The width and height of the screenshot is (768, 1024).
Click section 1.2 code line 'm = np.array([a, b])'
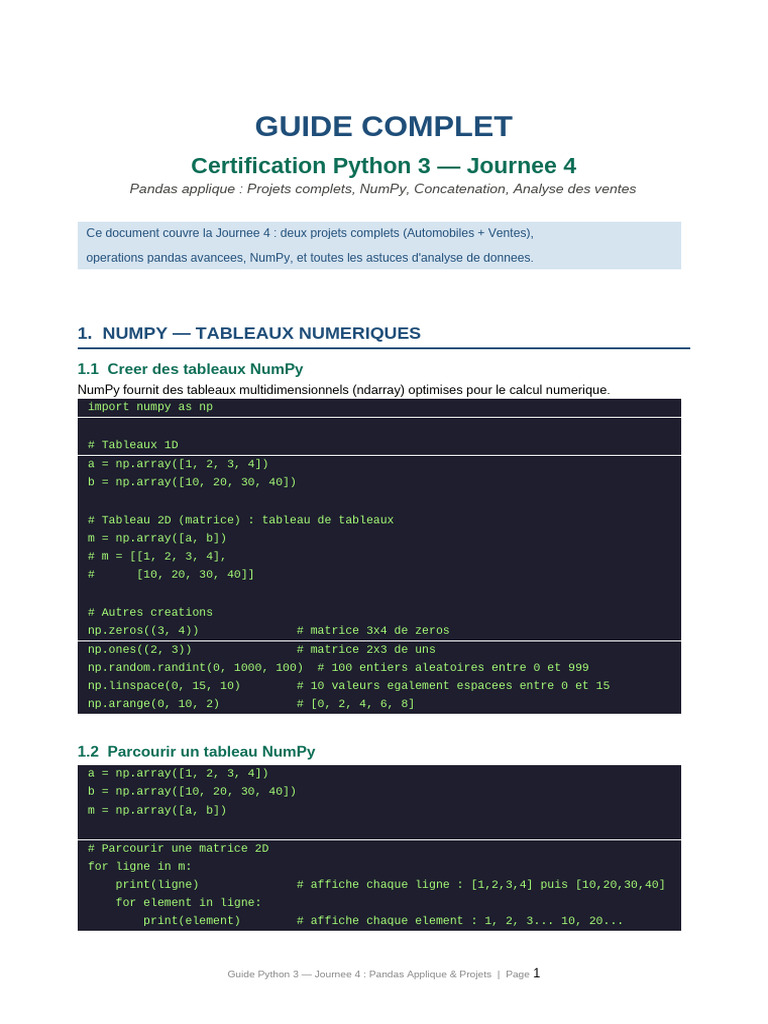(157, 810)
